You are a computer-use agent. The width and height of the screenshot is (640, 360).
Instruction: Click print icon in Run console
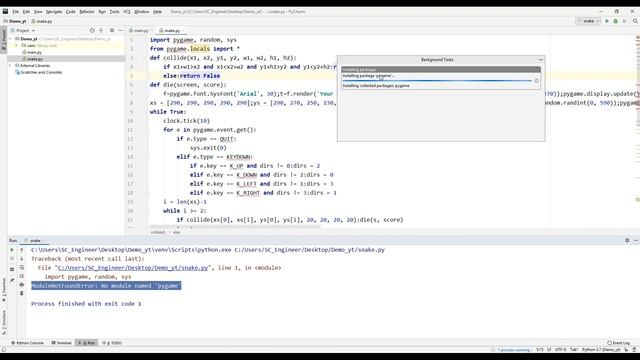click(22, 285)
